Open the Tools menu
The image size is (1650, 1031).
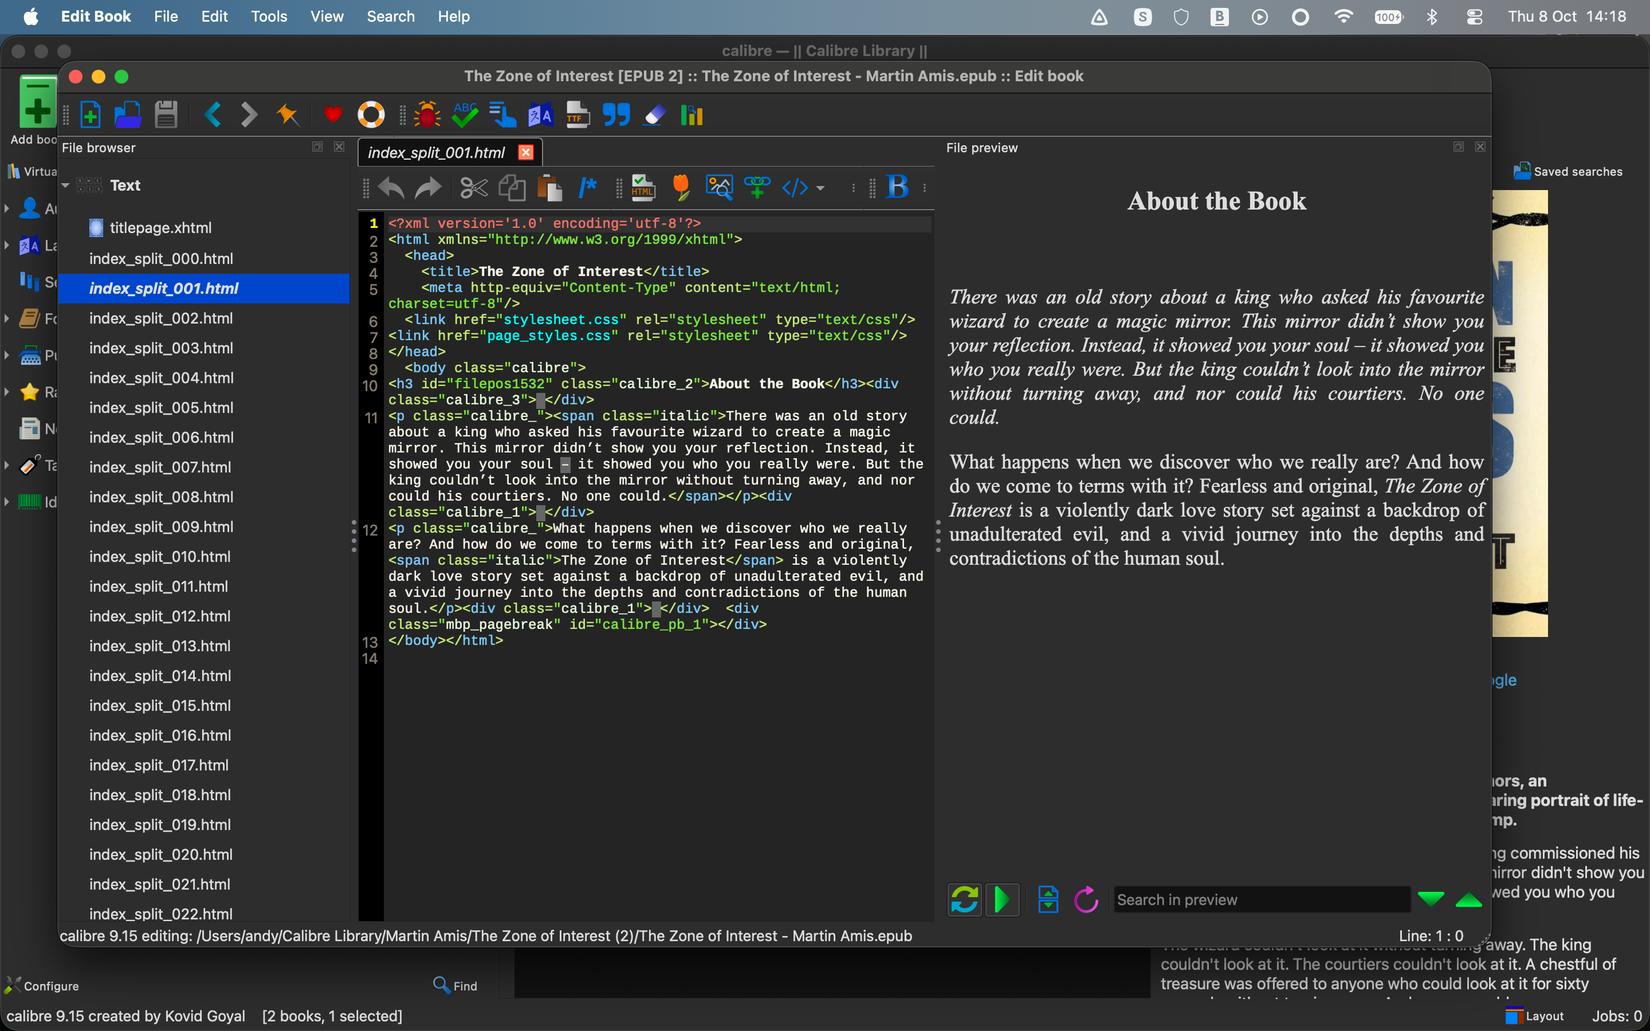pyautogui.click(x=269, y=16)
